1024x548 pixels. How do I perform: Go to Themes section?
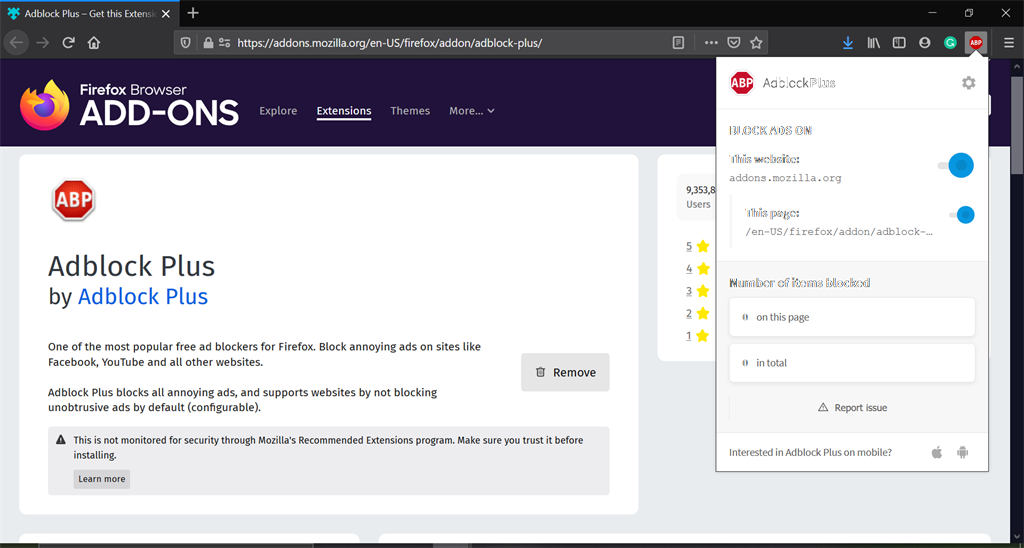[x=410, y=111]
